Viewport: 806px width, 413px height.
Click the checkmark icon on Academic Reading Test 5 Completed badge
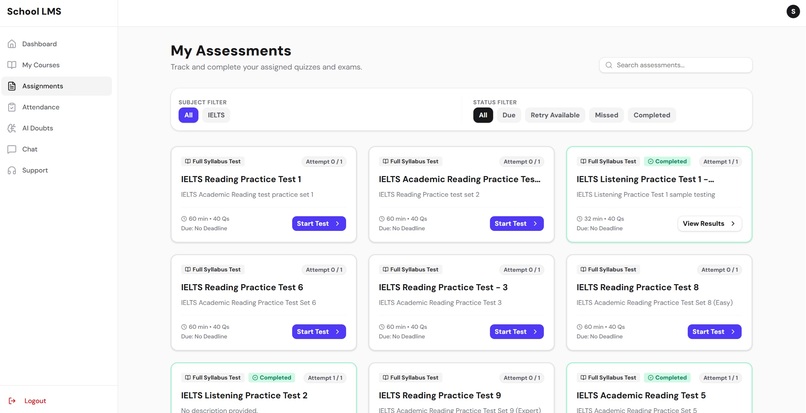pyautogui.click(x=651, y=378)
